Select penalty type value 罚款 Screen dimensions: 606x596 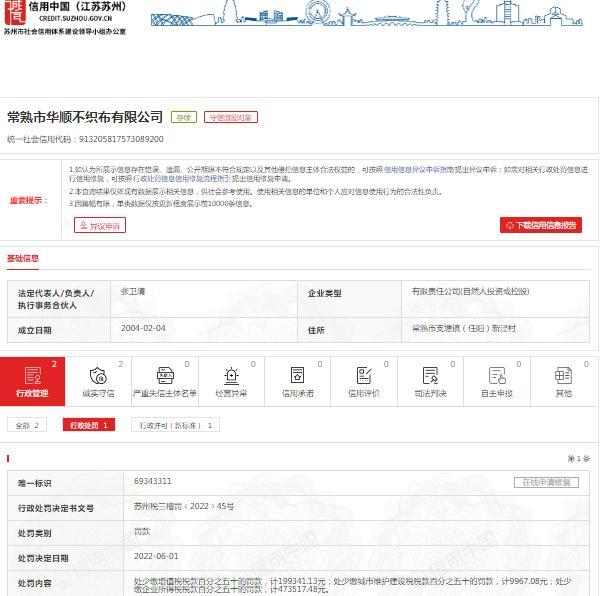point(141,531)
